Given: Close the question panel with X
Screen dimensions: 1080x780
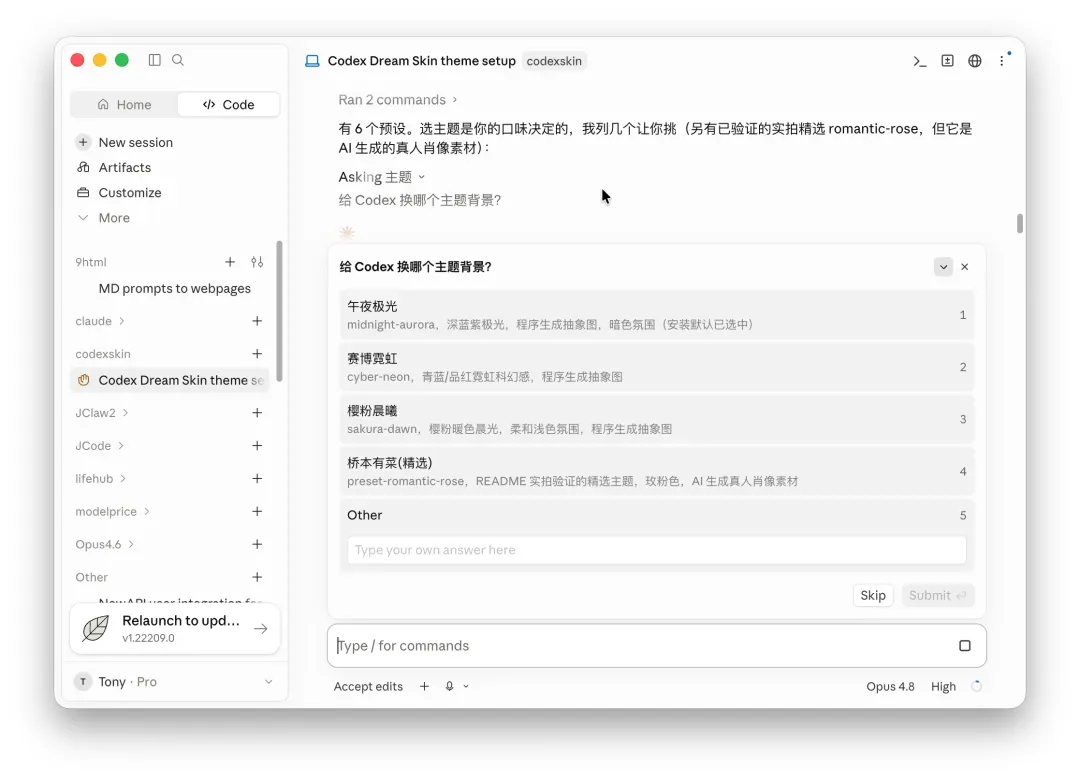Looking at the screenshot, I should [964, 267].
